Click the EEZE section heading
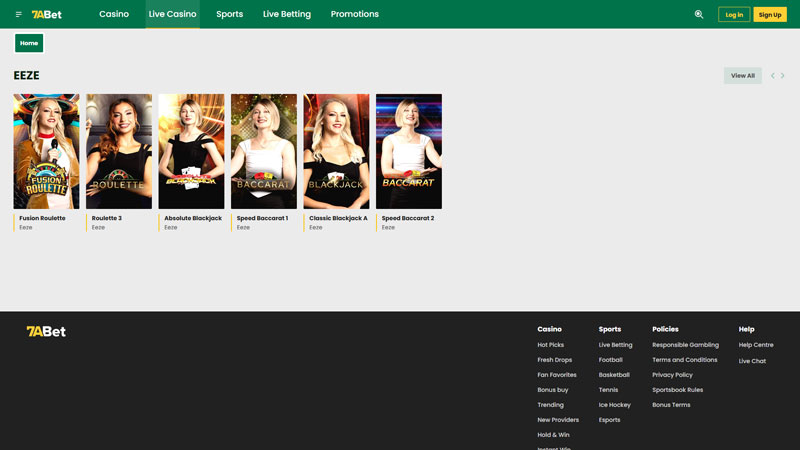 27,76
